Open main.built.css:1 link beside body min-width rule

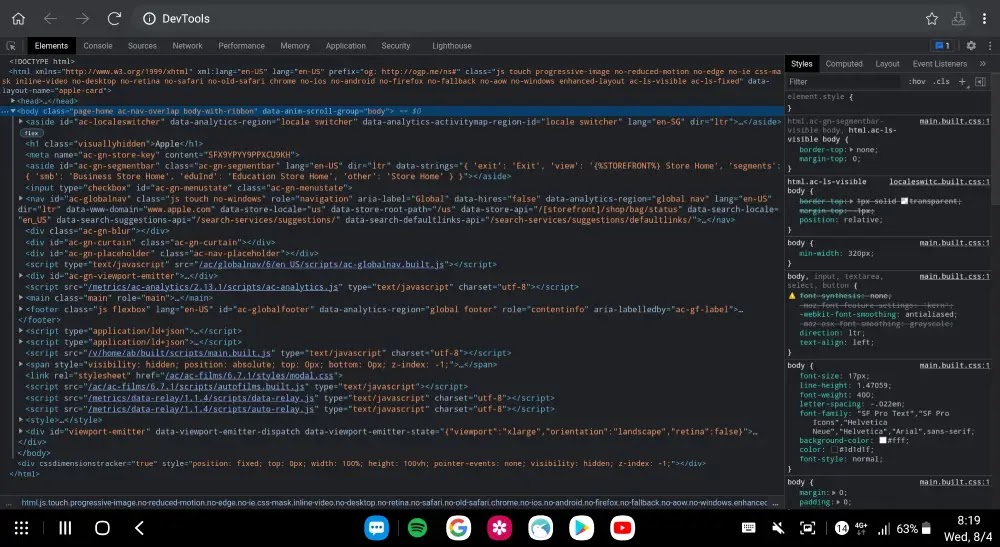point(954,243)
